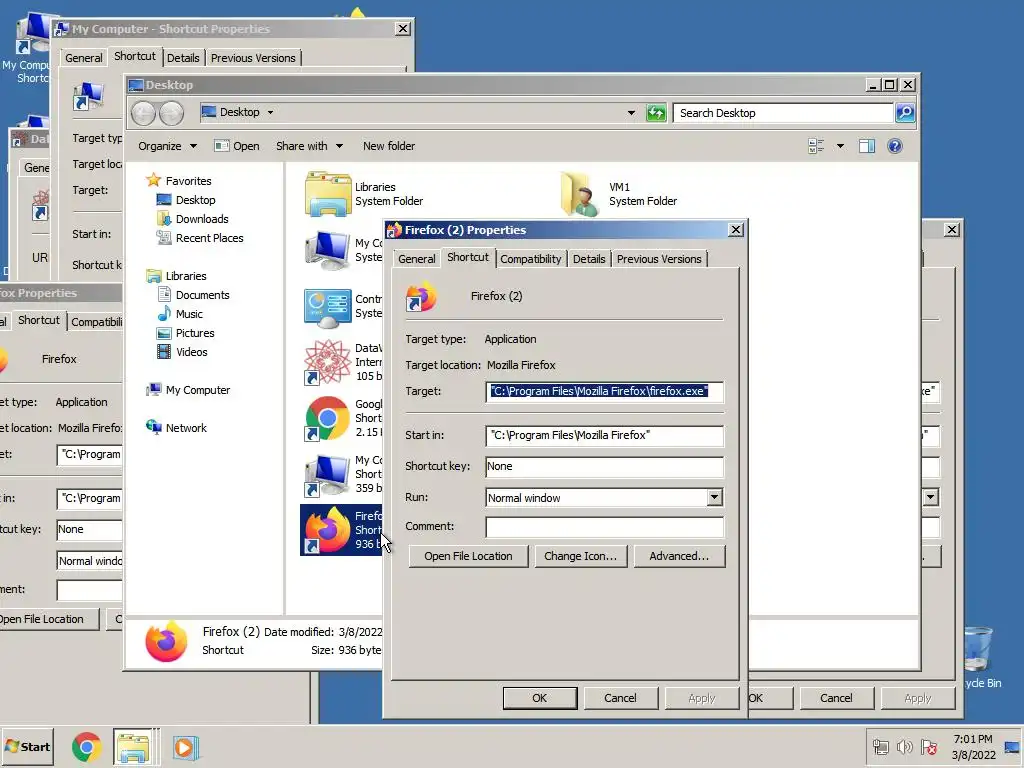This screenshot has height=768, width=1024.
Task: Select My Computer shortcut icon with arrow overlay
Action: click(x=328, y=475)
